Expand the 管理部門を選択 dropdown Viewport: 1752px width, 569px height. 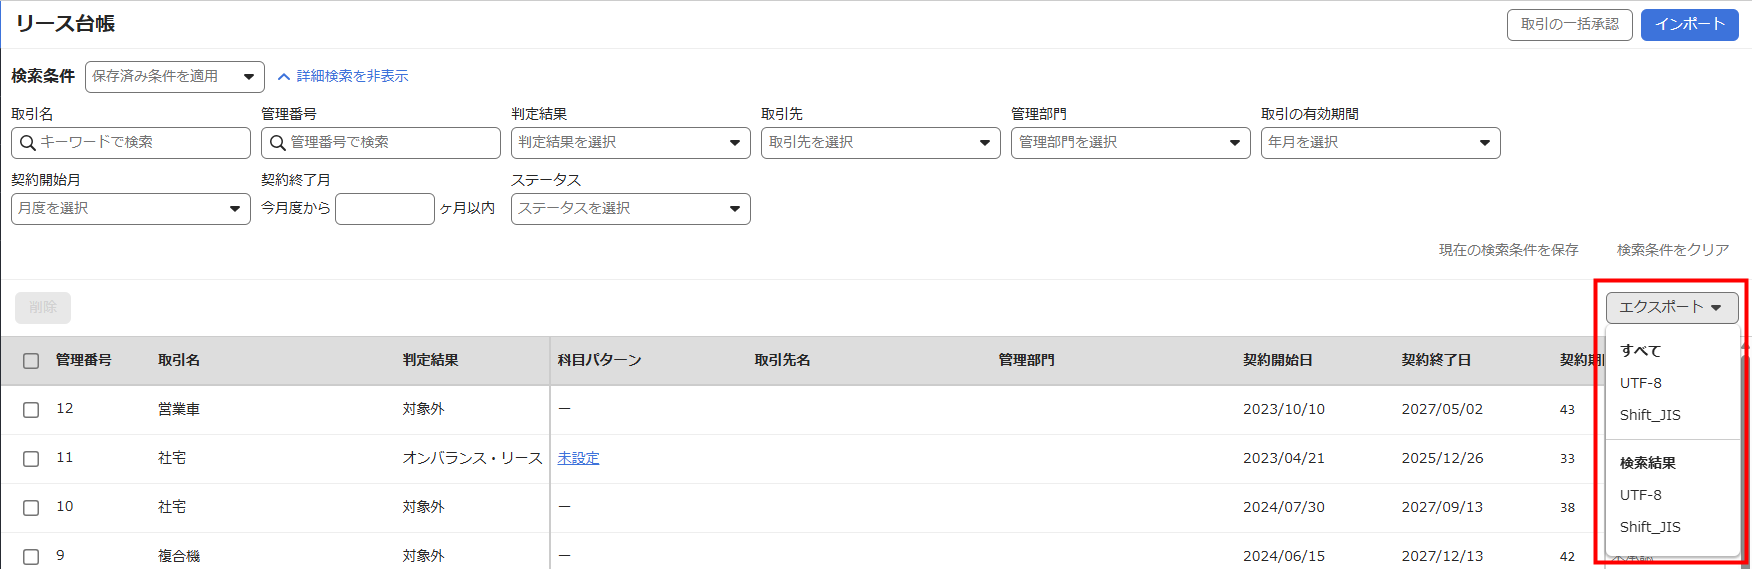click(1130, 143)
